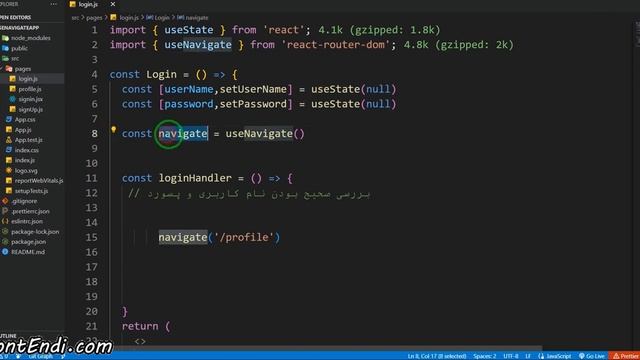Open README.md file
640x360 pixels.
(x=28, y=252)
